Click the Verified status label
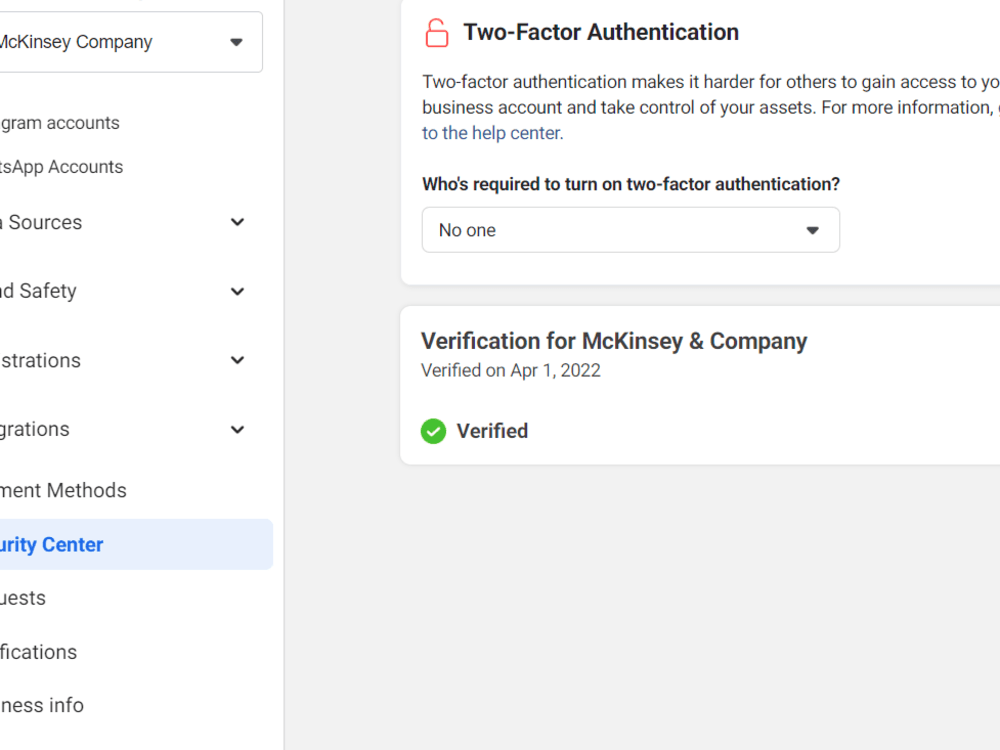 [492, 431]
